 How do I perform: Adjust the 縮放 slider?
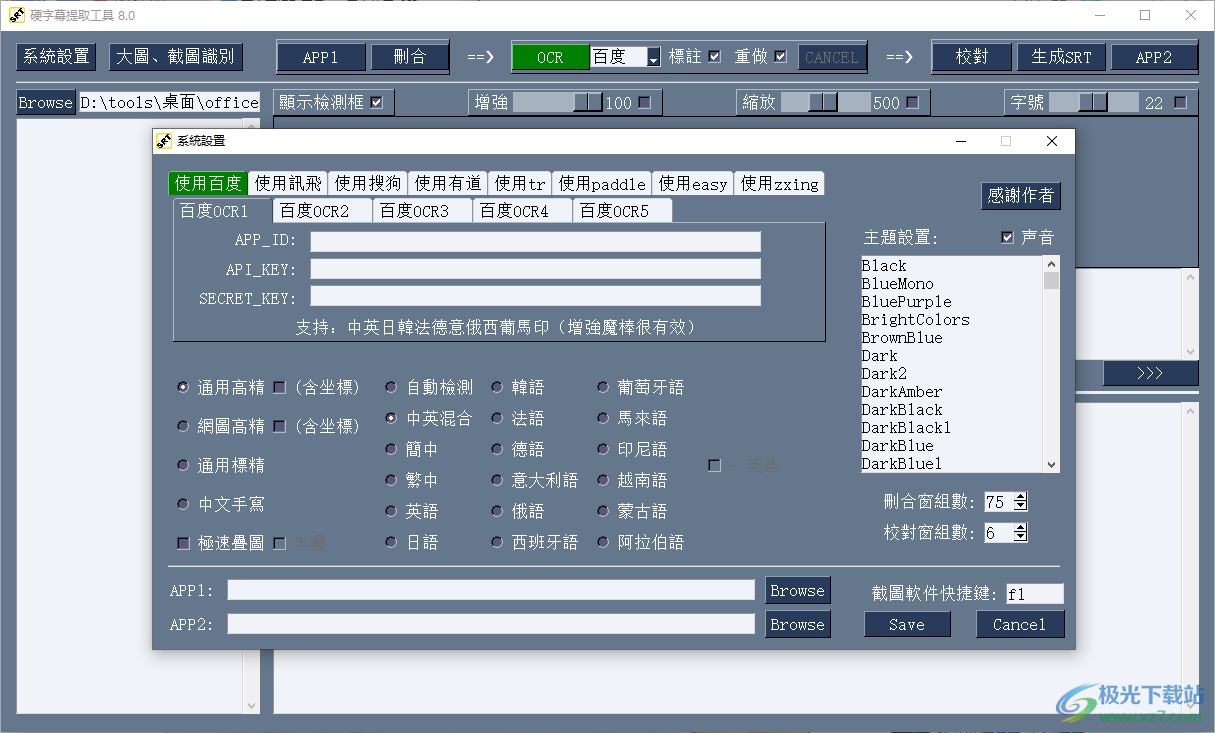pos(825,102)
